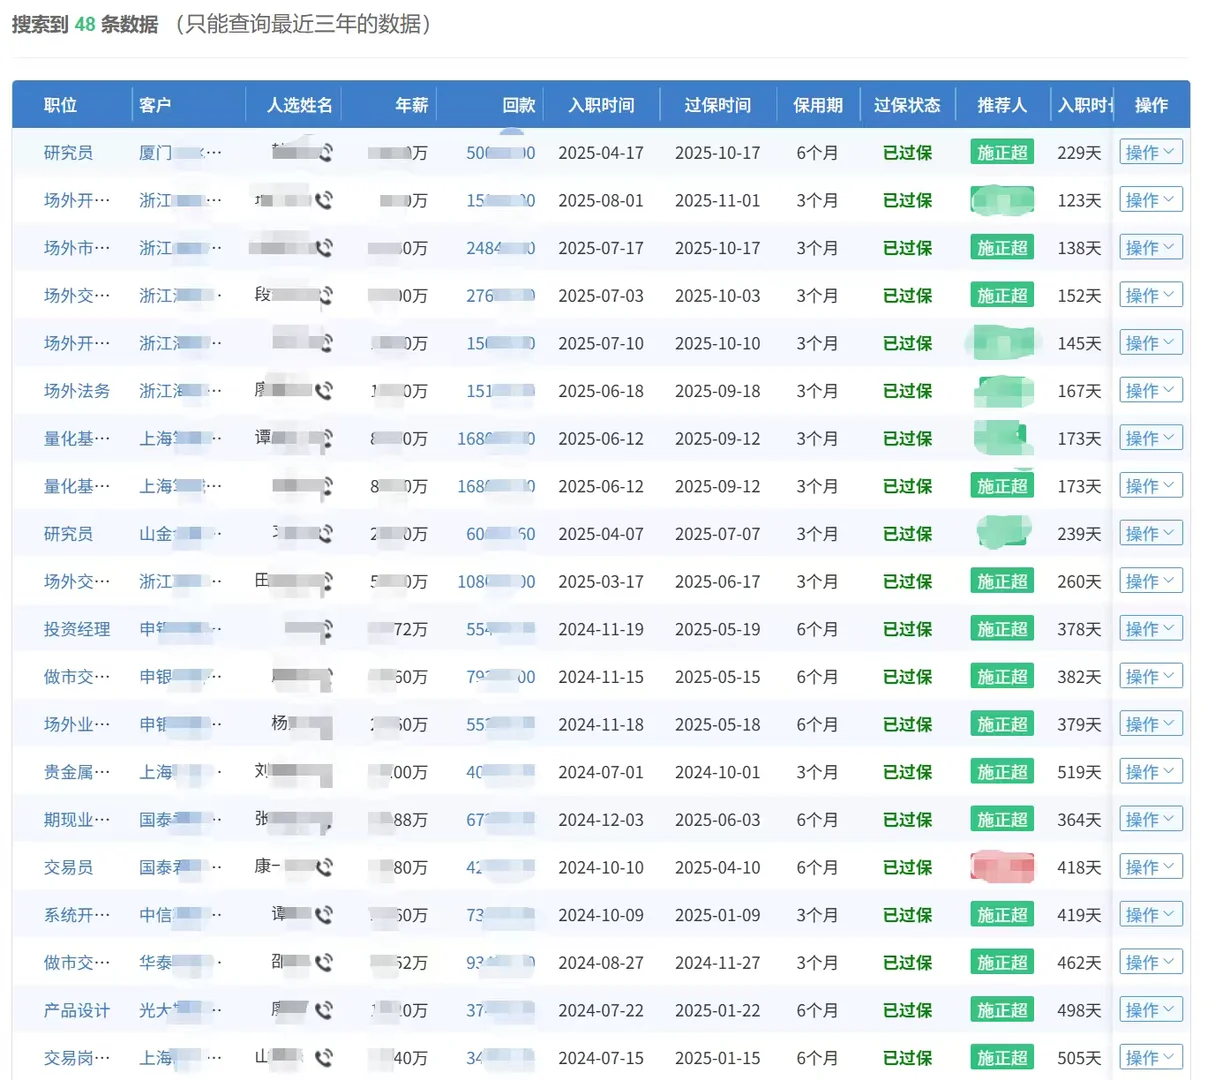Click the phone icon in the 系统开 row
The image size is (1215, 1080).
(x=325, y=914)
